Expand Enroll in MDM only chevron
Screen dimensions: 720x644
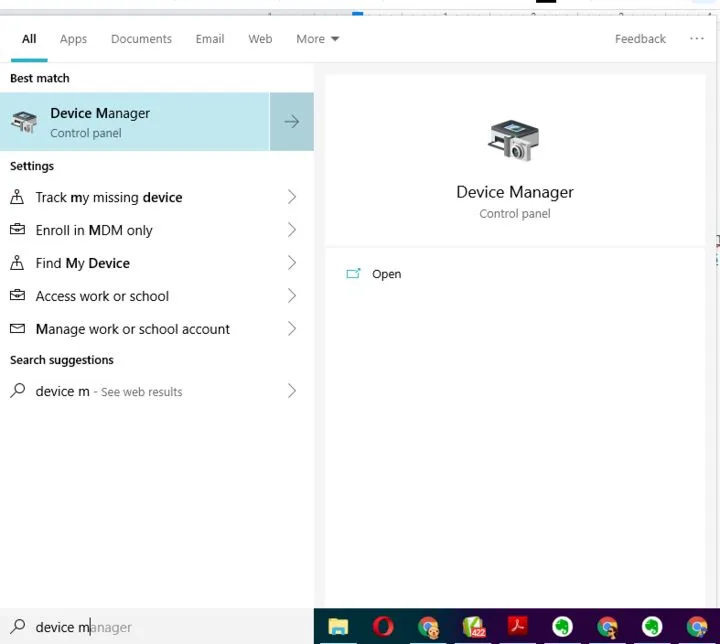tap(292, 230)
